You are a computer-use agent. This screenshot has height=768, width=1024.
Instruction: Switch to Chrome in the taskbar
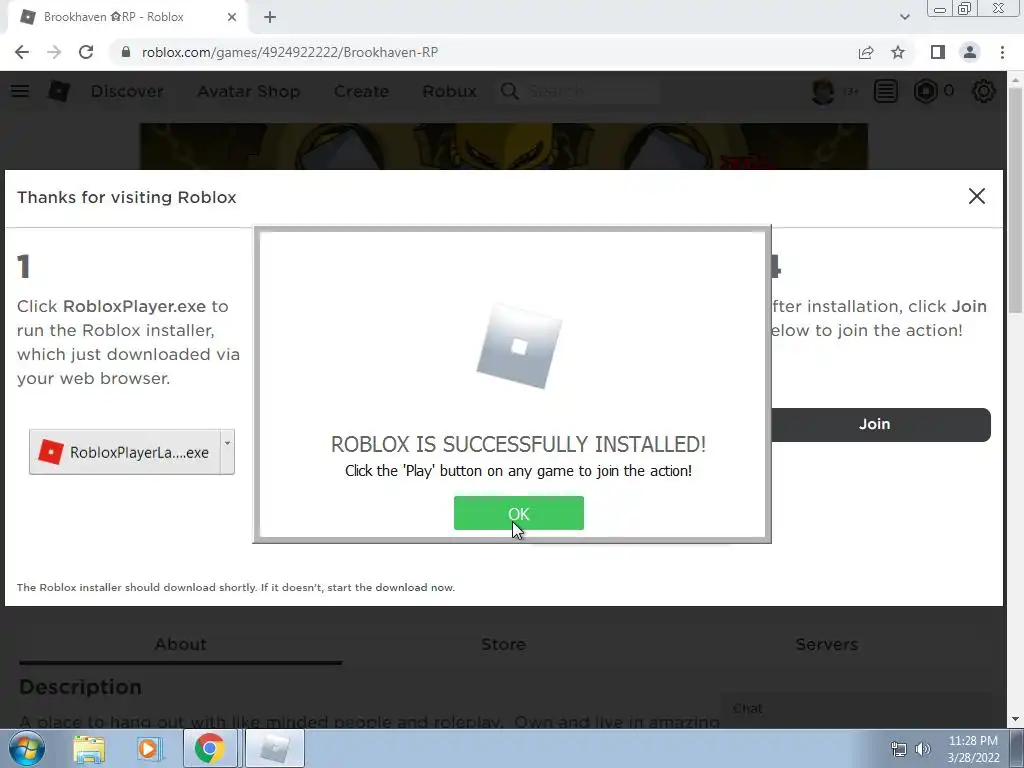coord(209,749)
